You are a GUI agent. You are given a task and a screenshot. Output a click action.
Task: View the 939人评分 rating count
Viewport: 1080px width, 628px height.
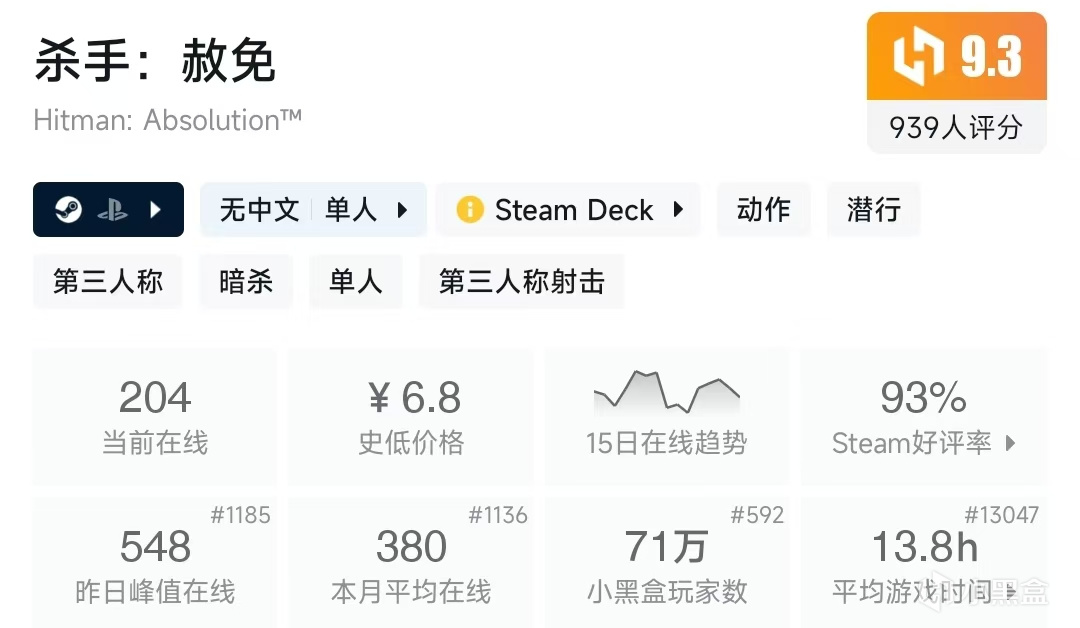[x=956, y=128]
